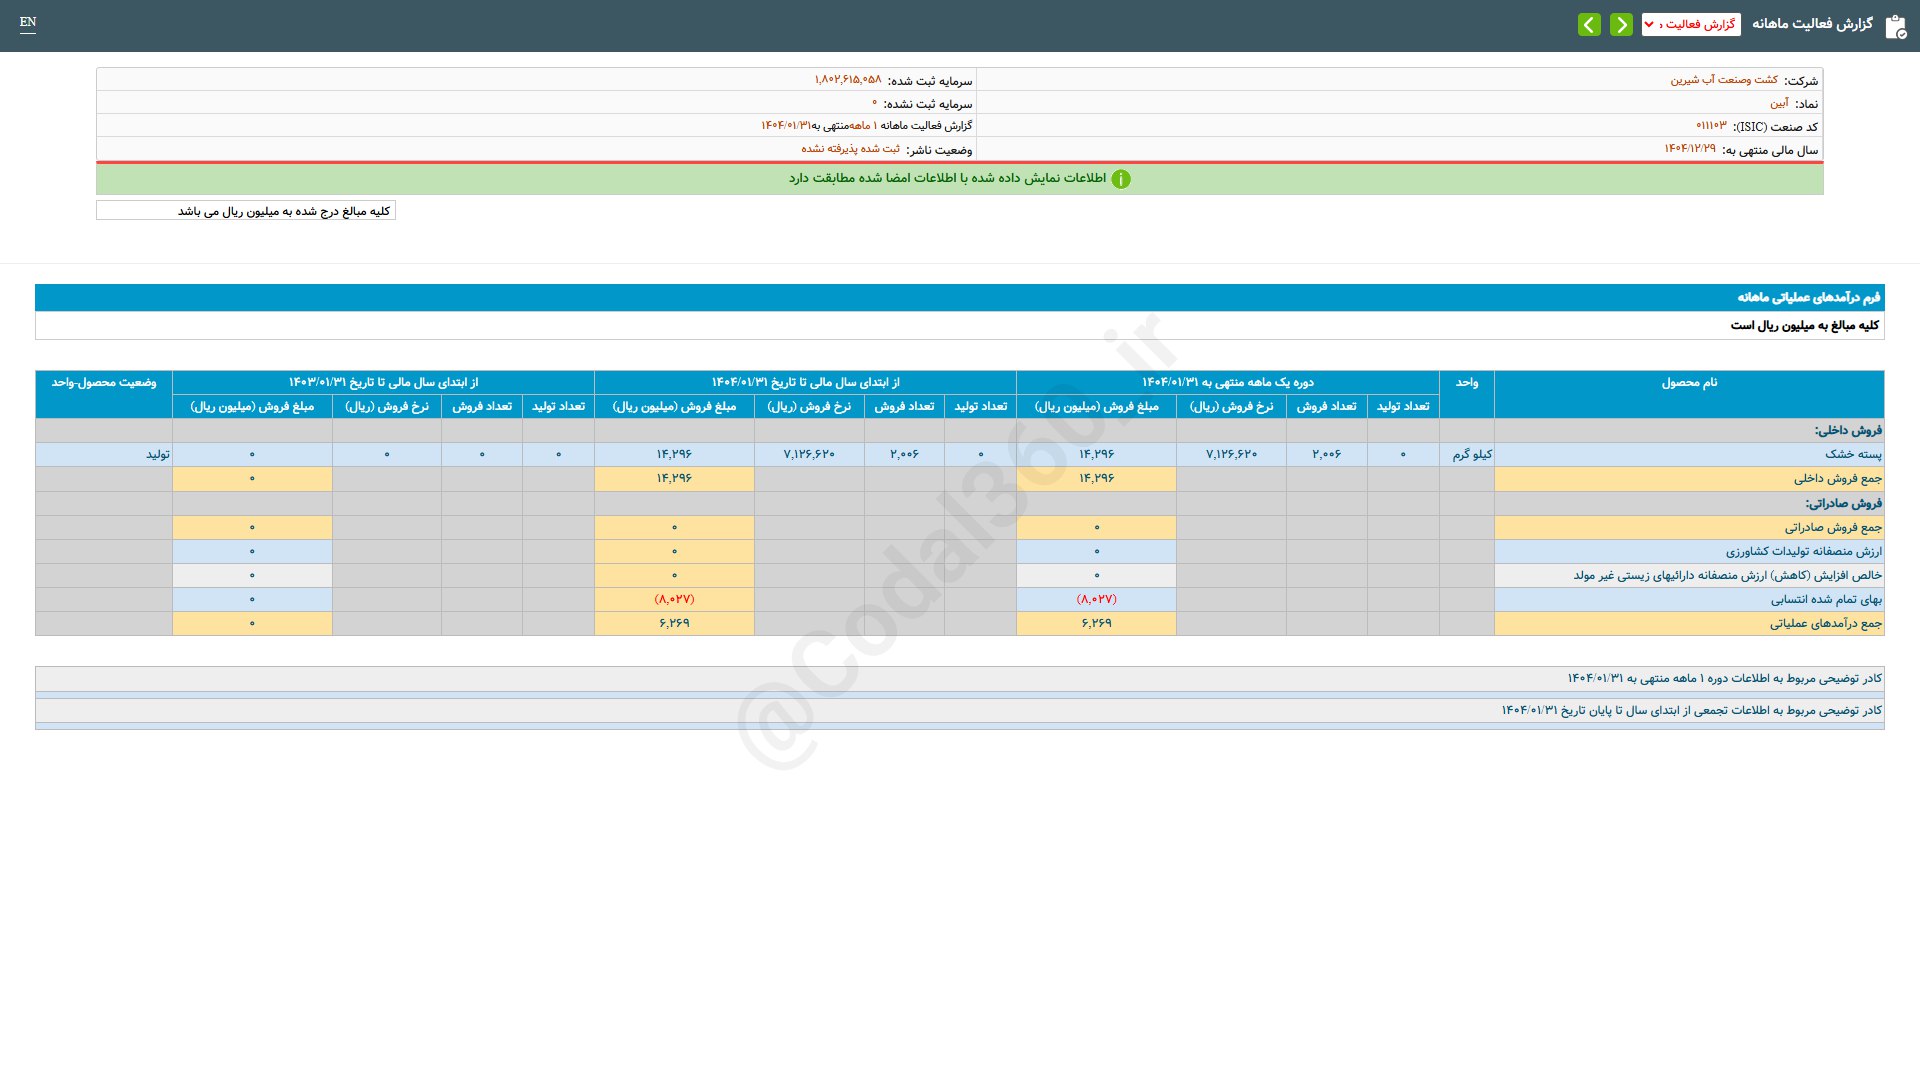The image size is (1920, 1080).
Task: Click the جمع درآمدهای عملیاتی row label
Action: click(1825, 623)
